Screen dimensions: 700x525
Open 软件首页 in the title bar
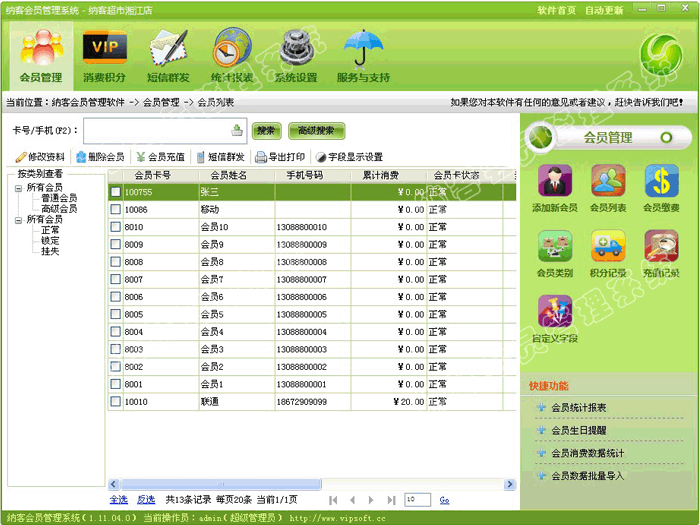(x=556, y=10)
